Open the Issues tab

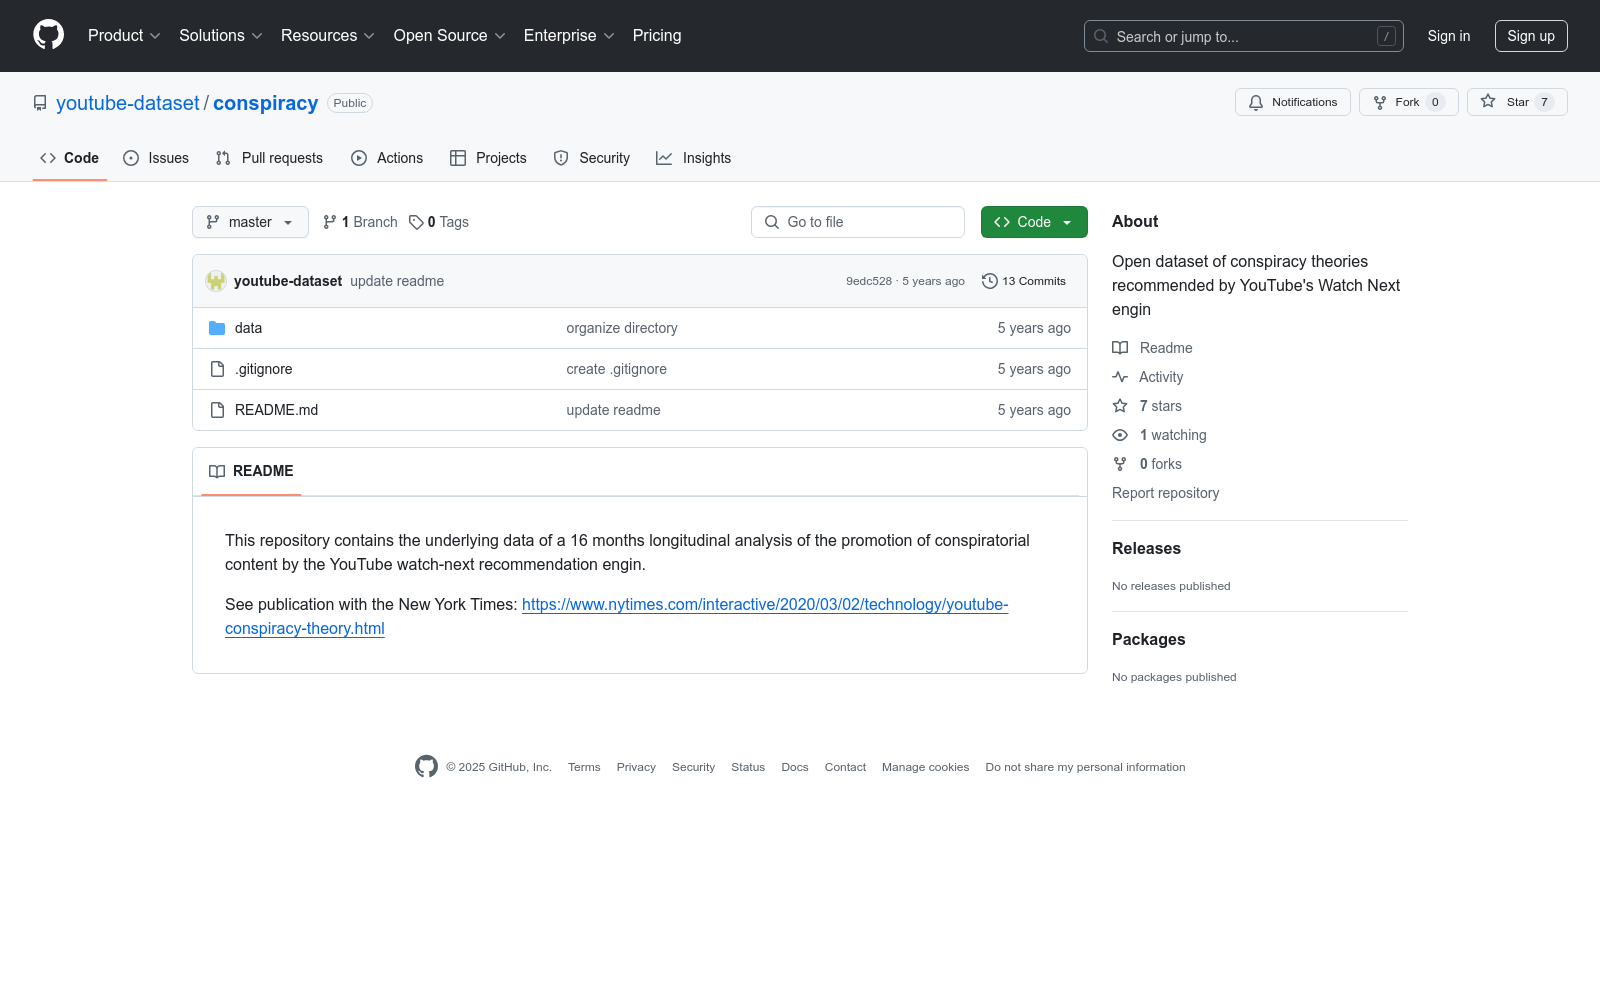coord(156,158)
